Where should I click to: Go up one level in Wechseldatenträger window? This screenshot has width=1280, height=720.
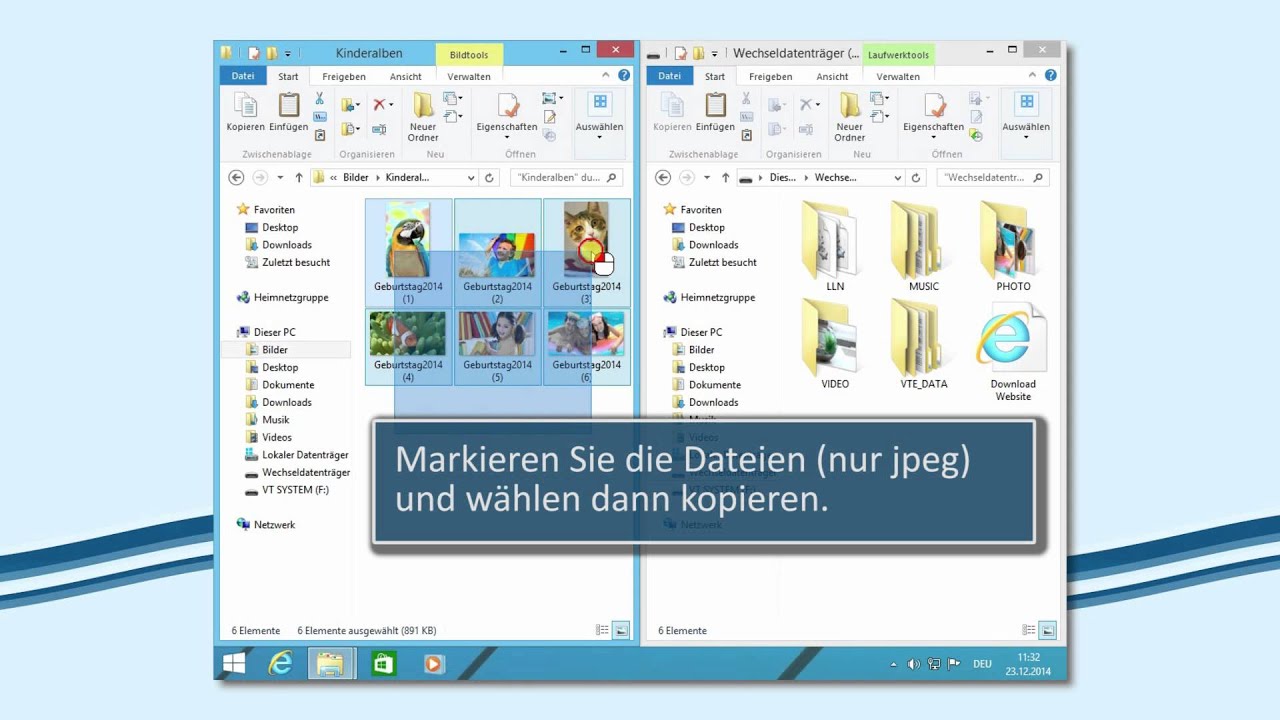725,177
